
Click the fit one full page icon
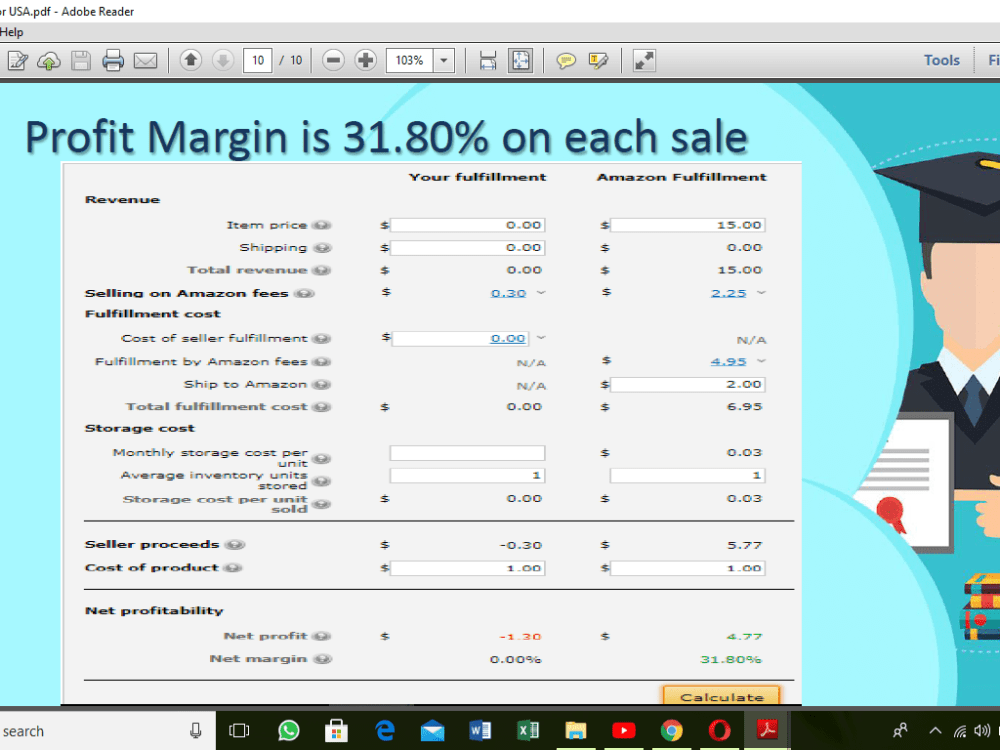click(x=520, y=61)
